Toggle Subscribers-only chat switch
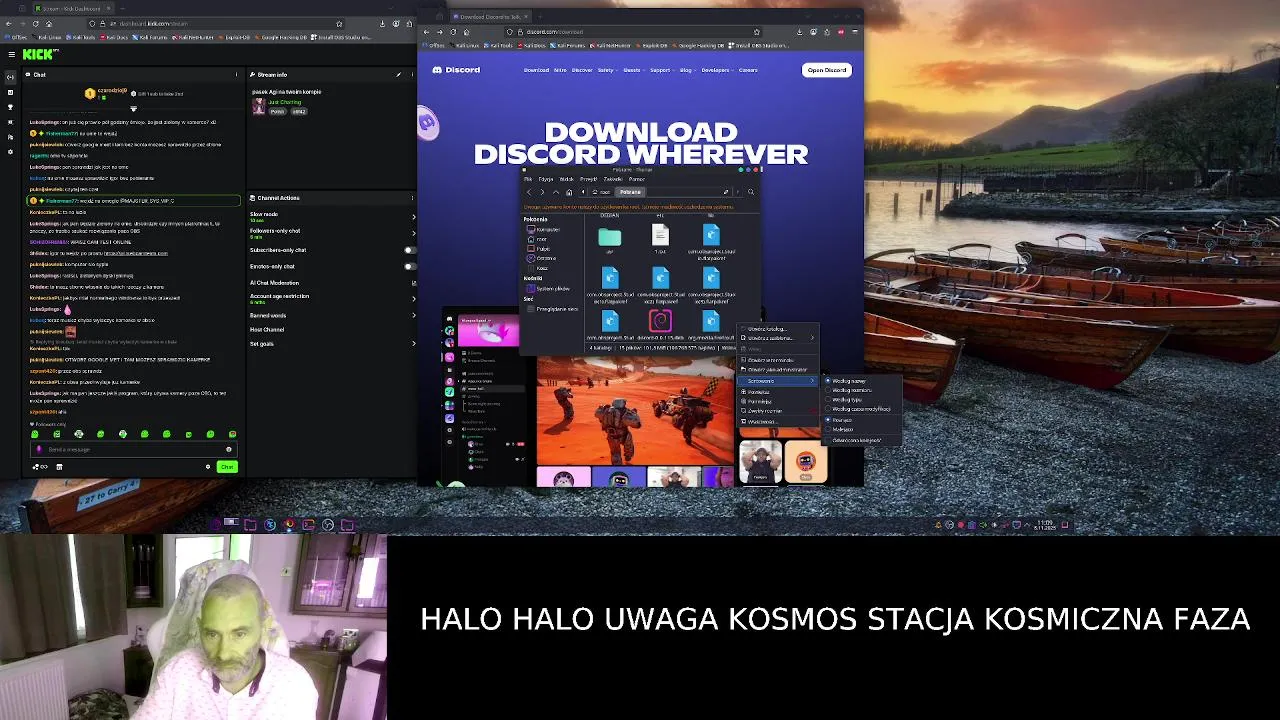 (409, 250)
